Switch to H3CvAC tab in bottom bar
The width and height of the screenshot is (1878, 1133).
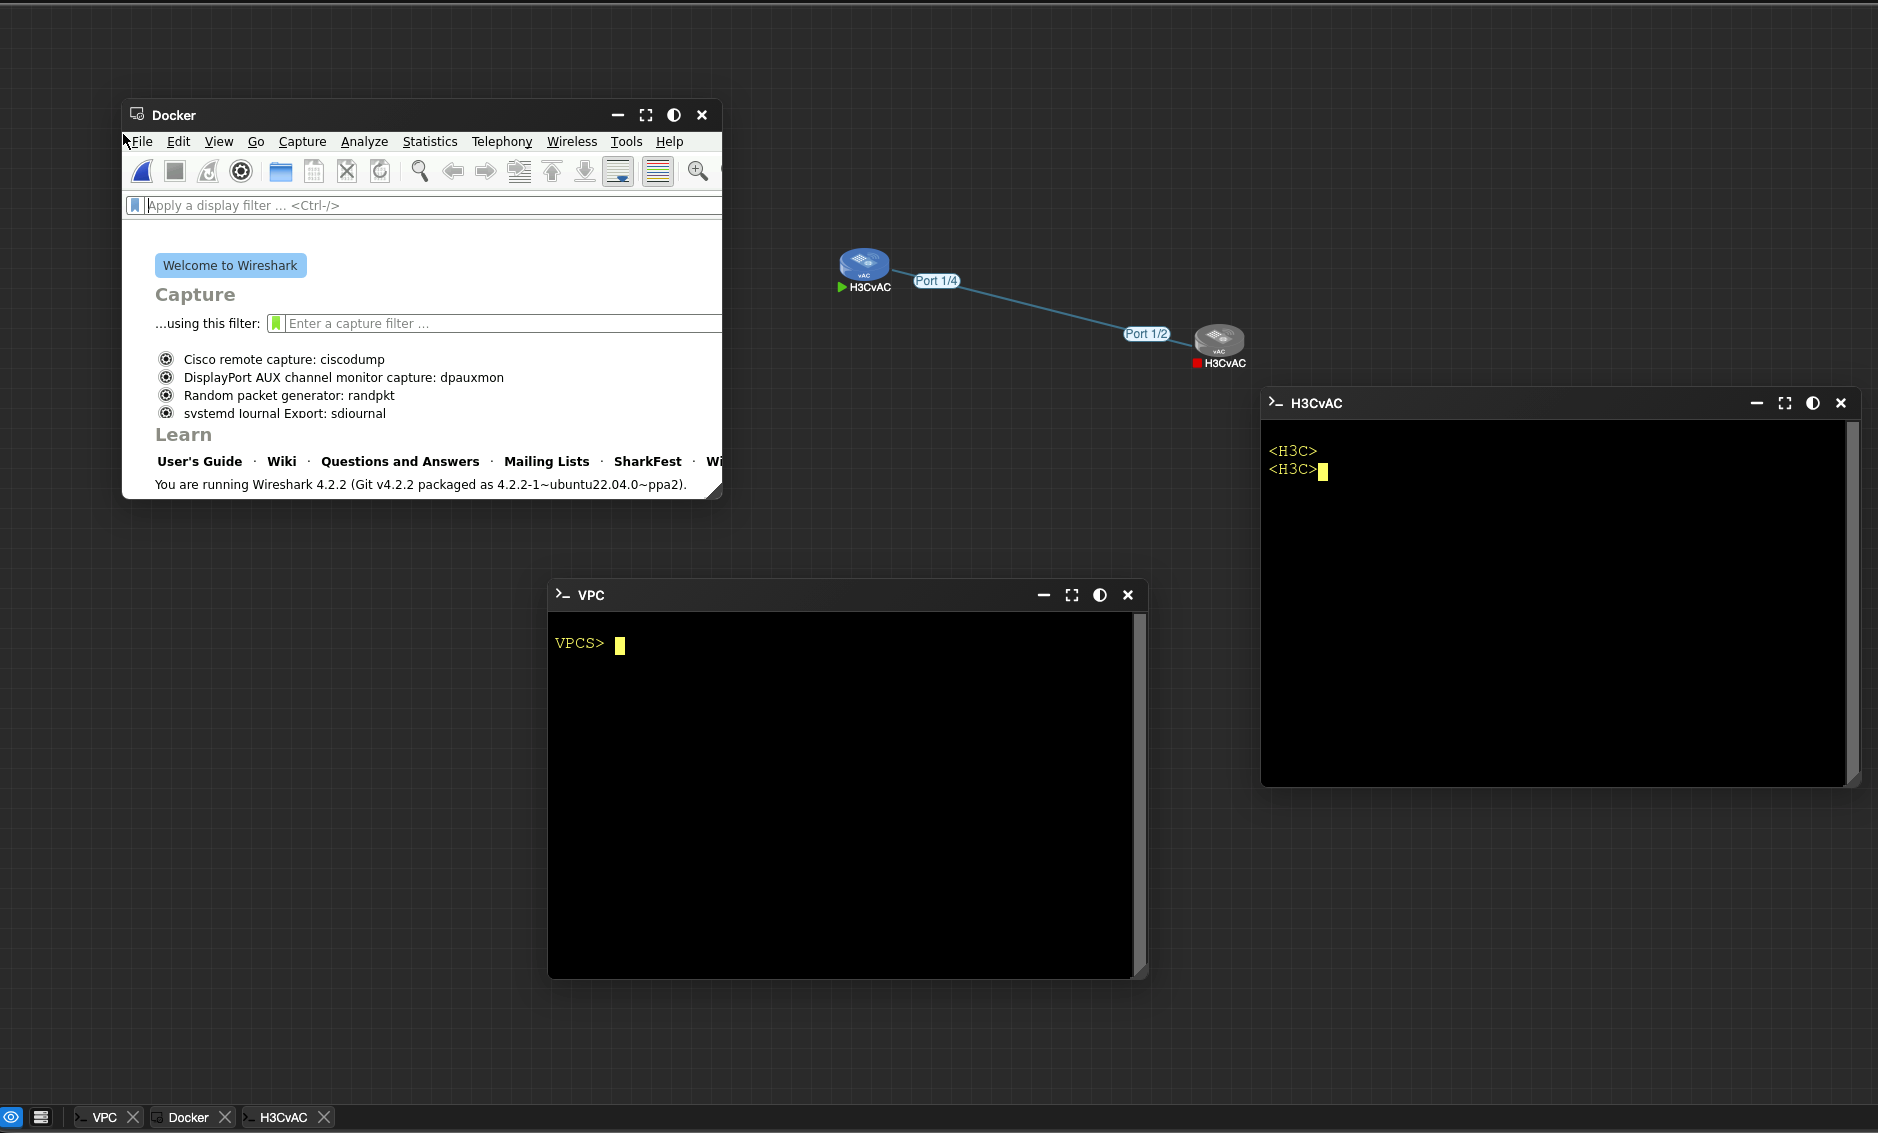[x=283, y=1117]
